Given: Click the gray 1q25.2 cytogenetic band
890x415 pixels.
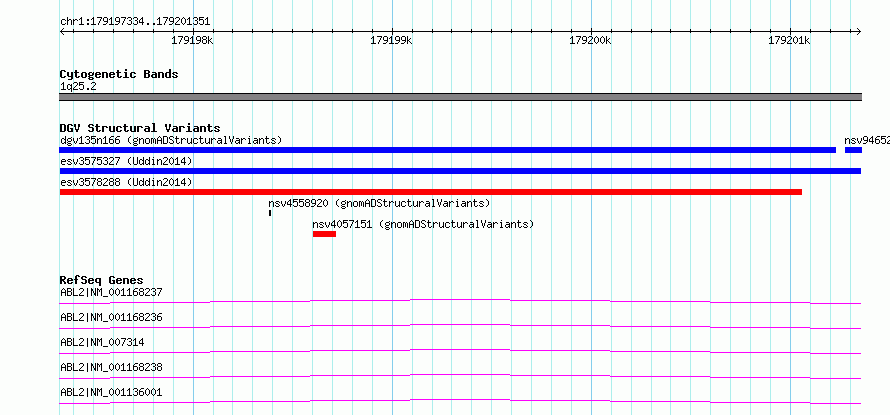Looking at the screenshot, I should pos(460,97).
